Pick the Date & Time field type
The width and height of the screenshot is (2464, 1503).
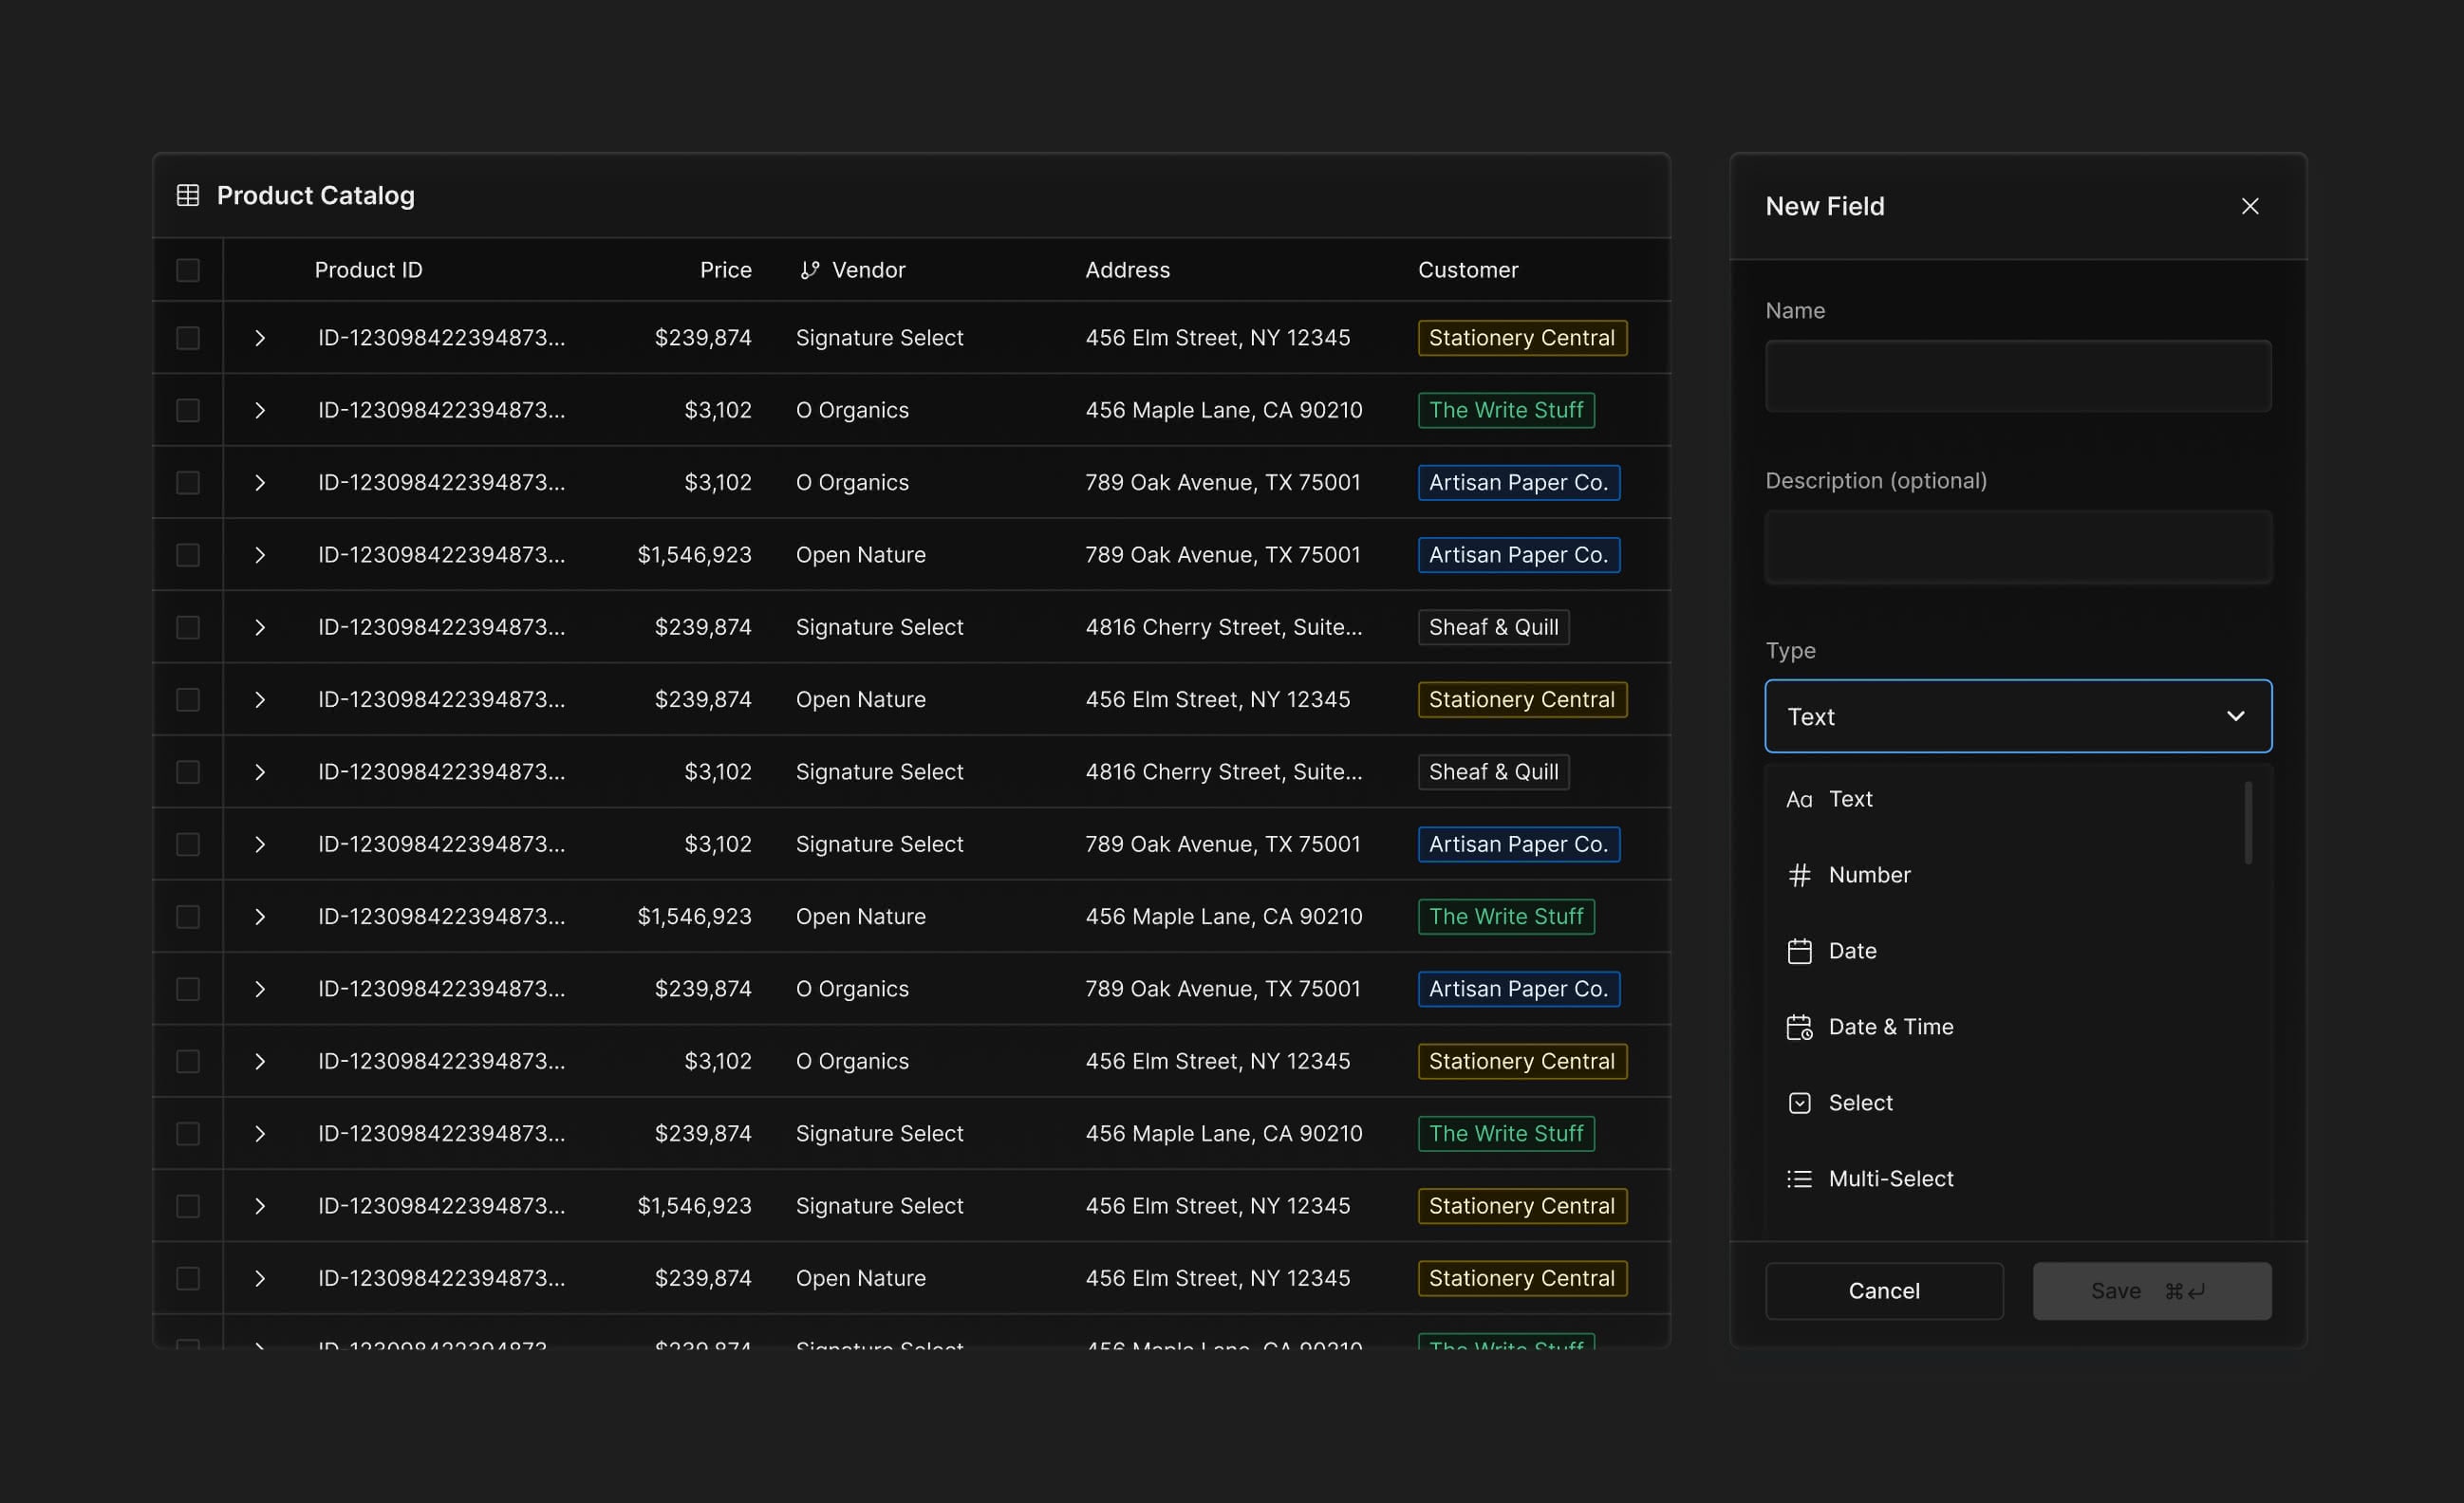click(x=1891, y=1026)
